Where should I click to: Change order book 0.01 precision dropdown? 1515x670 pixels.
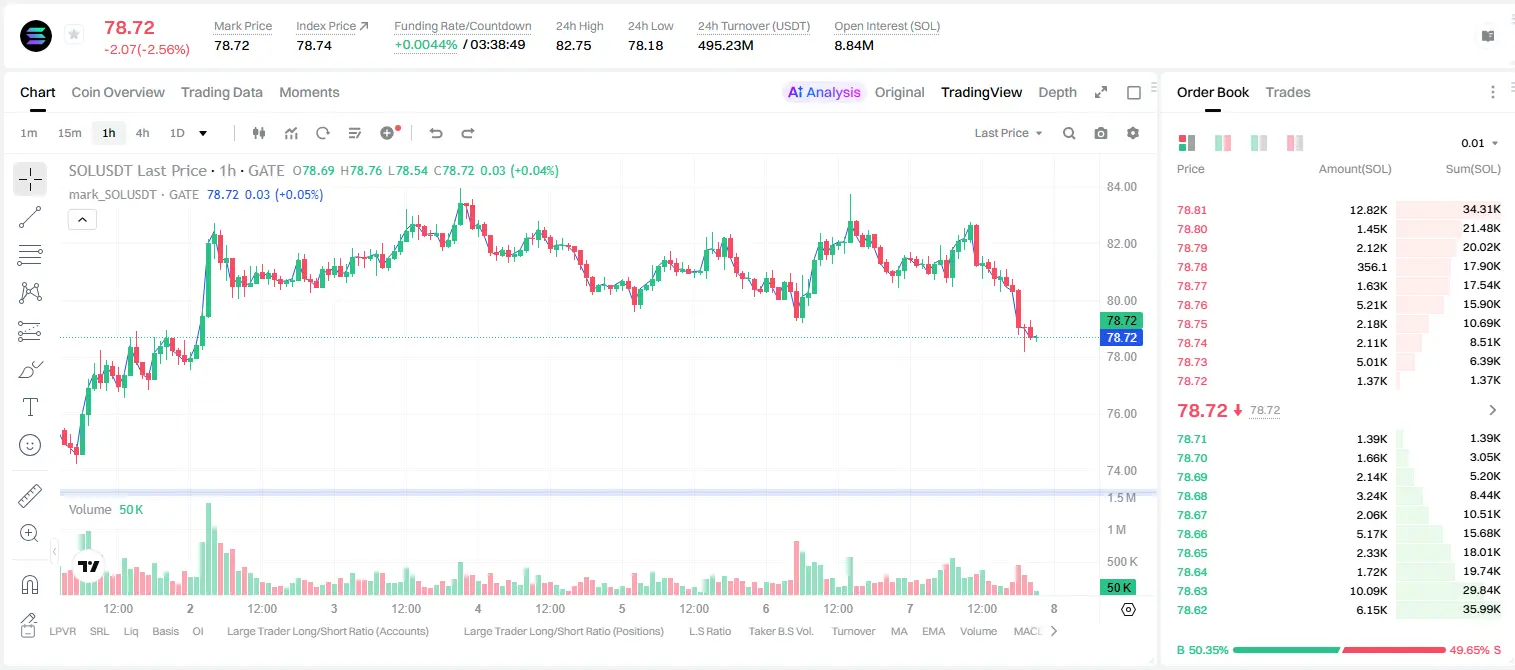[1480, 143]
